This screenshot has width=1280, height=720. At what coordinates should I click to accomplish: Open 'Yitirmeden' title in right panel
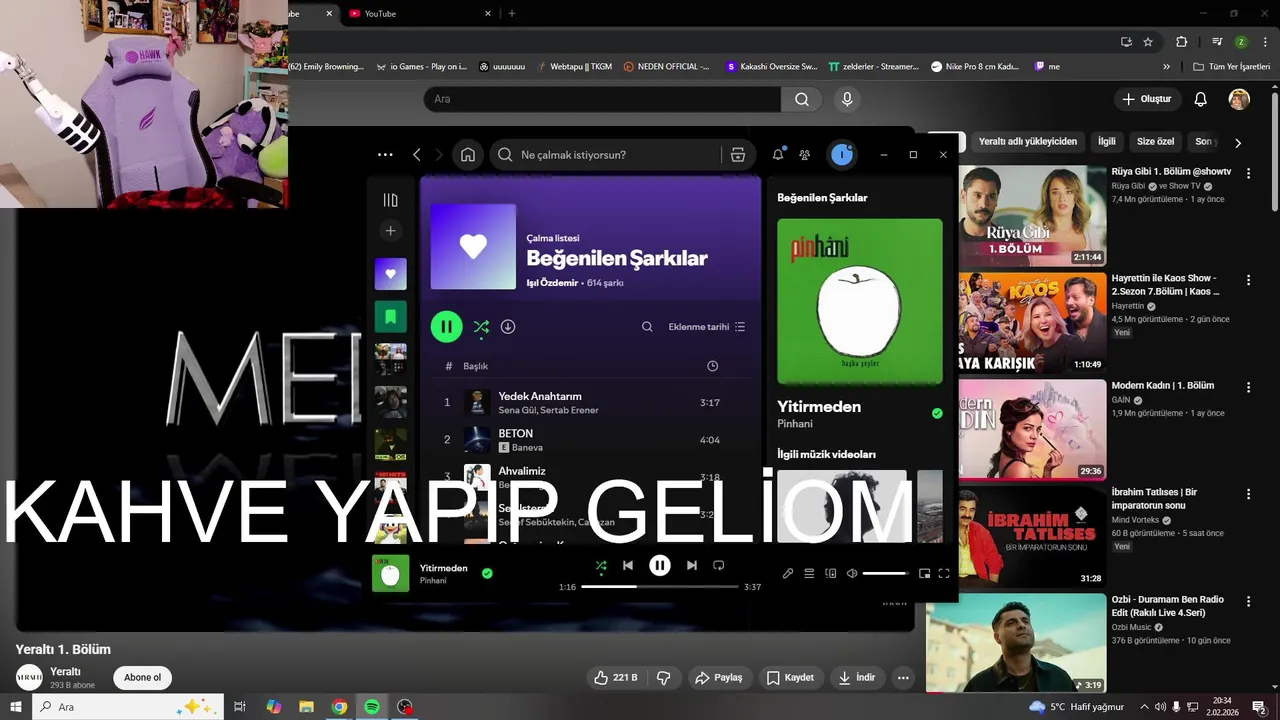click(x=819, y=407)
